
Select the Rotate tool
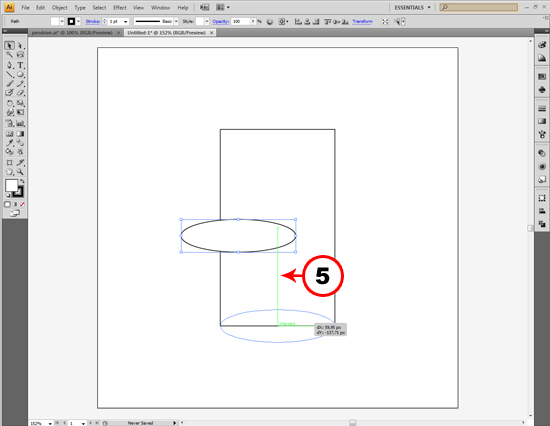[9, 103]
